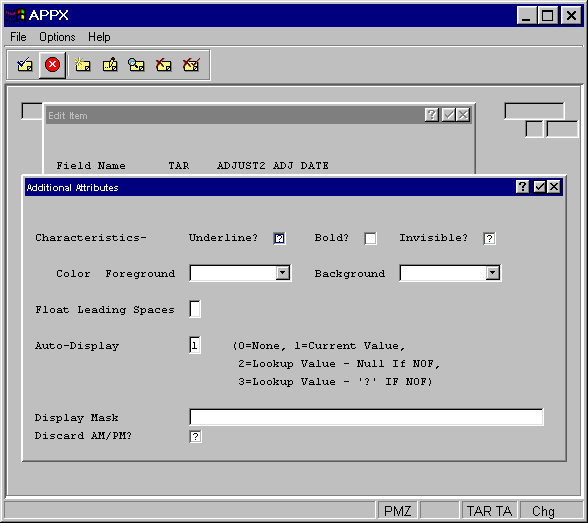The width and height of the screenshot is (588, 523).
Task: Click the question-mark help icon of Additional Attributes
Action: coord(522,187)
